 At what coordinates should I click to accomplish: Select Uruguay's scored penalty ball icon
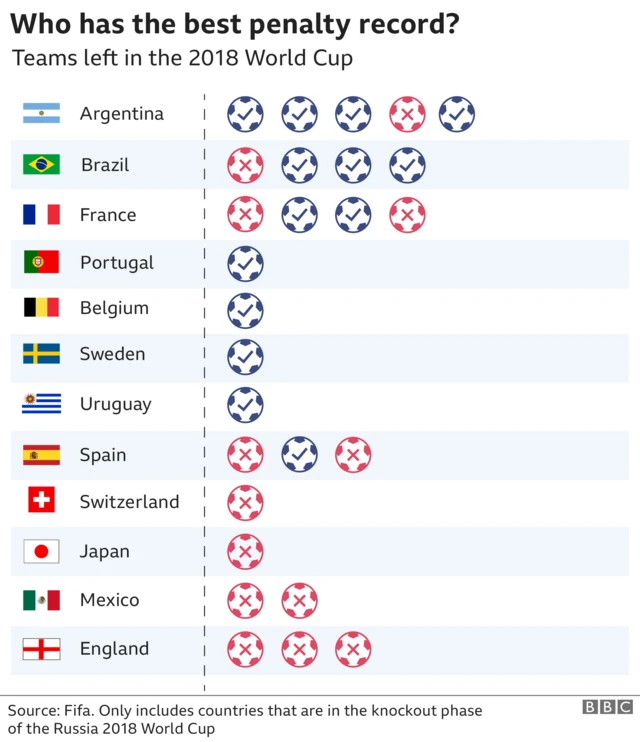245,405
